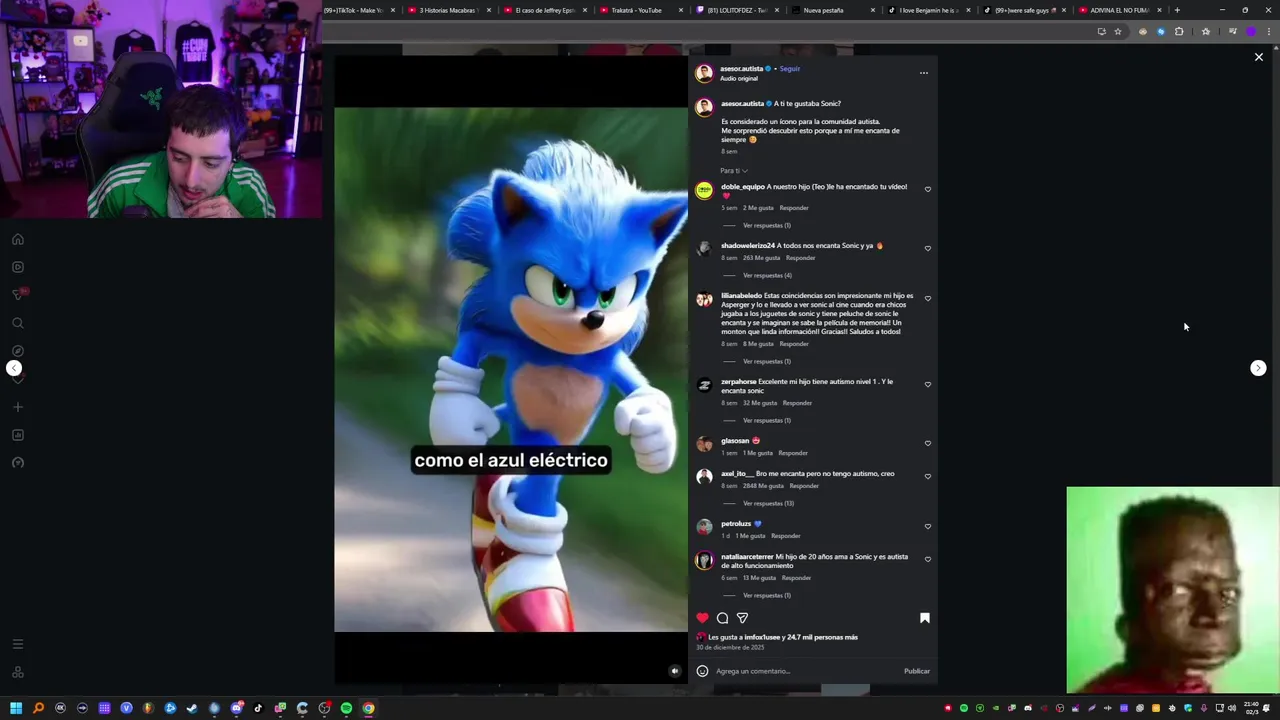Unlike the post with the red heart
Viewport: 1280px width, 720px height.
[x=702, y=618]
